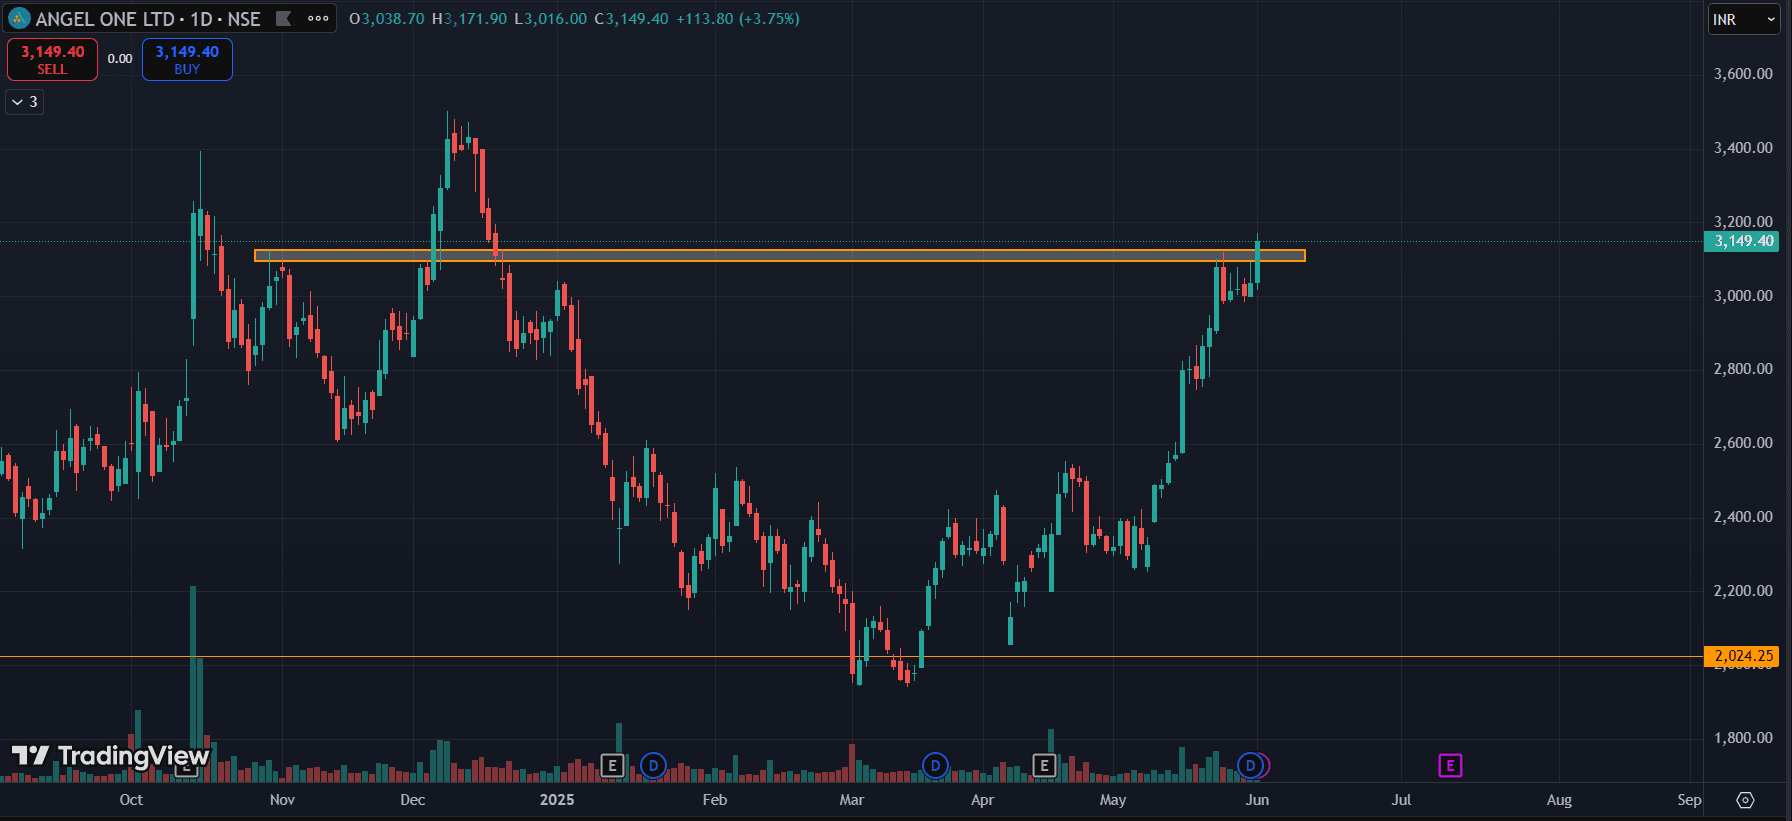Click the 1,800.00 price scale label
The height and width of the screenshot is (821, 1792).
click(x=1743, y=738)
